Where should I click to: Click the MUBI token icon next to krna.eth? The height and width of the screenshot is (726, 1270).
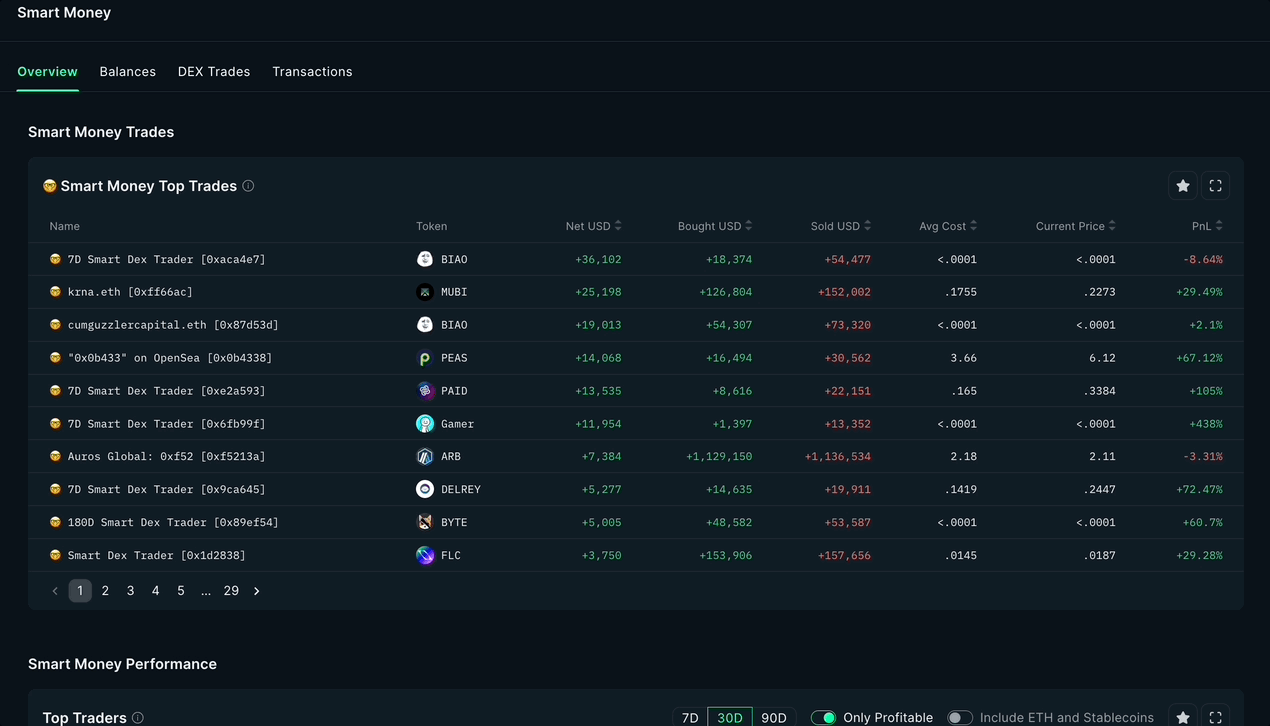tap(426, 291)
